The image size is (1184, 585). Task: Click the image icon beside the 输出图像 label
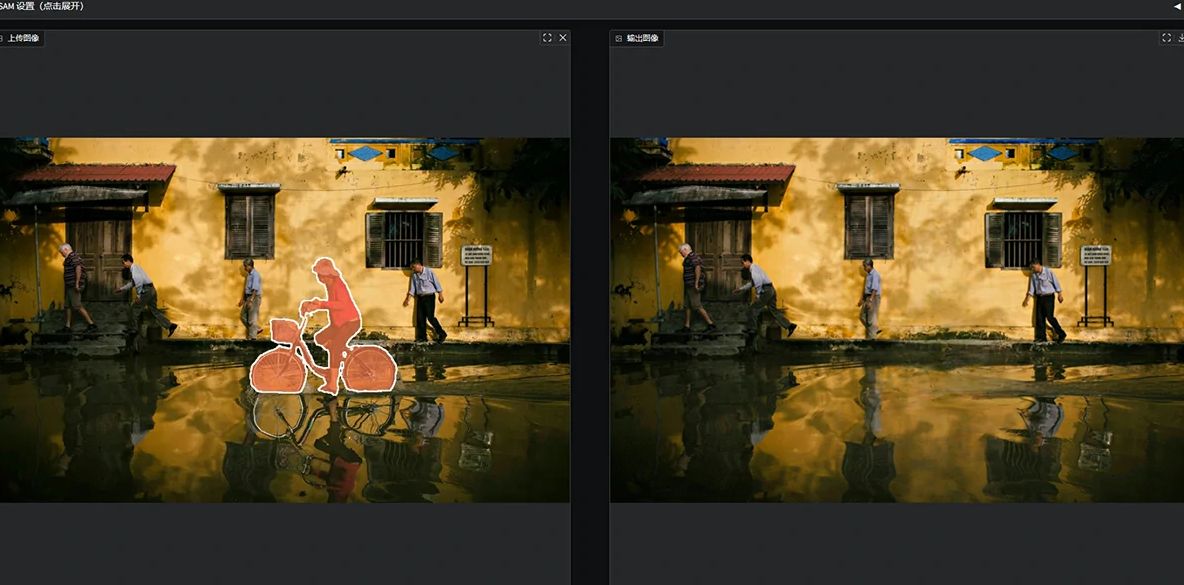pos(619,38)
